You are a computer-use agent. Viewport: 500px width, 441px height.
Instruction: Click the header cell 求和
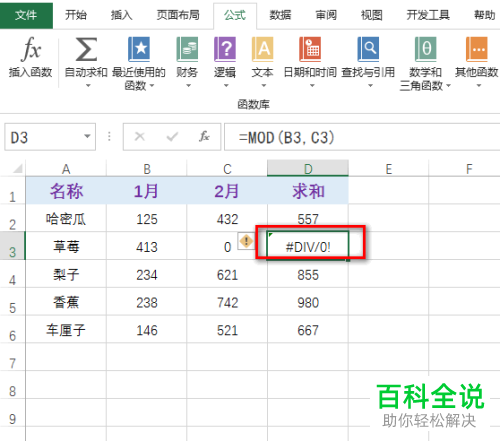click(x=308, y=191)
